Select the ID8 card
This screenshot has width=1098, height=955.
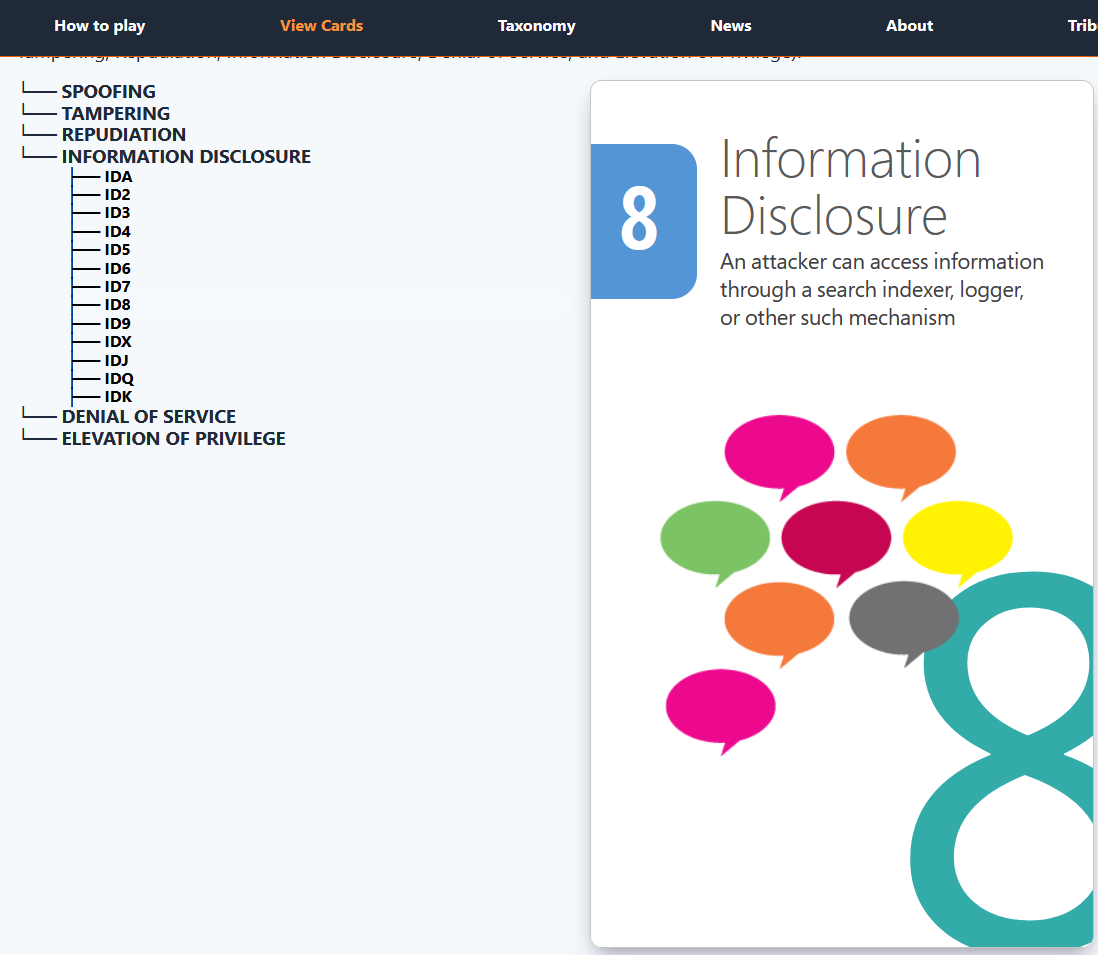click(x=117, y=305)
